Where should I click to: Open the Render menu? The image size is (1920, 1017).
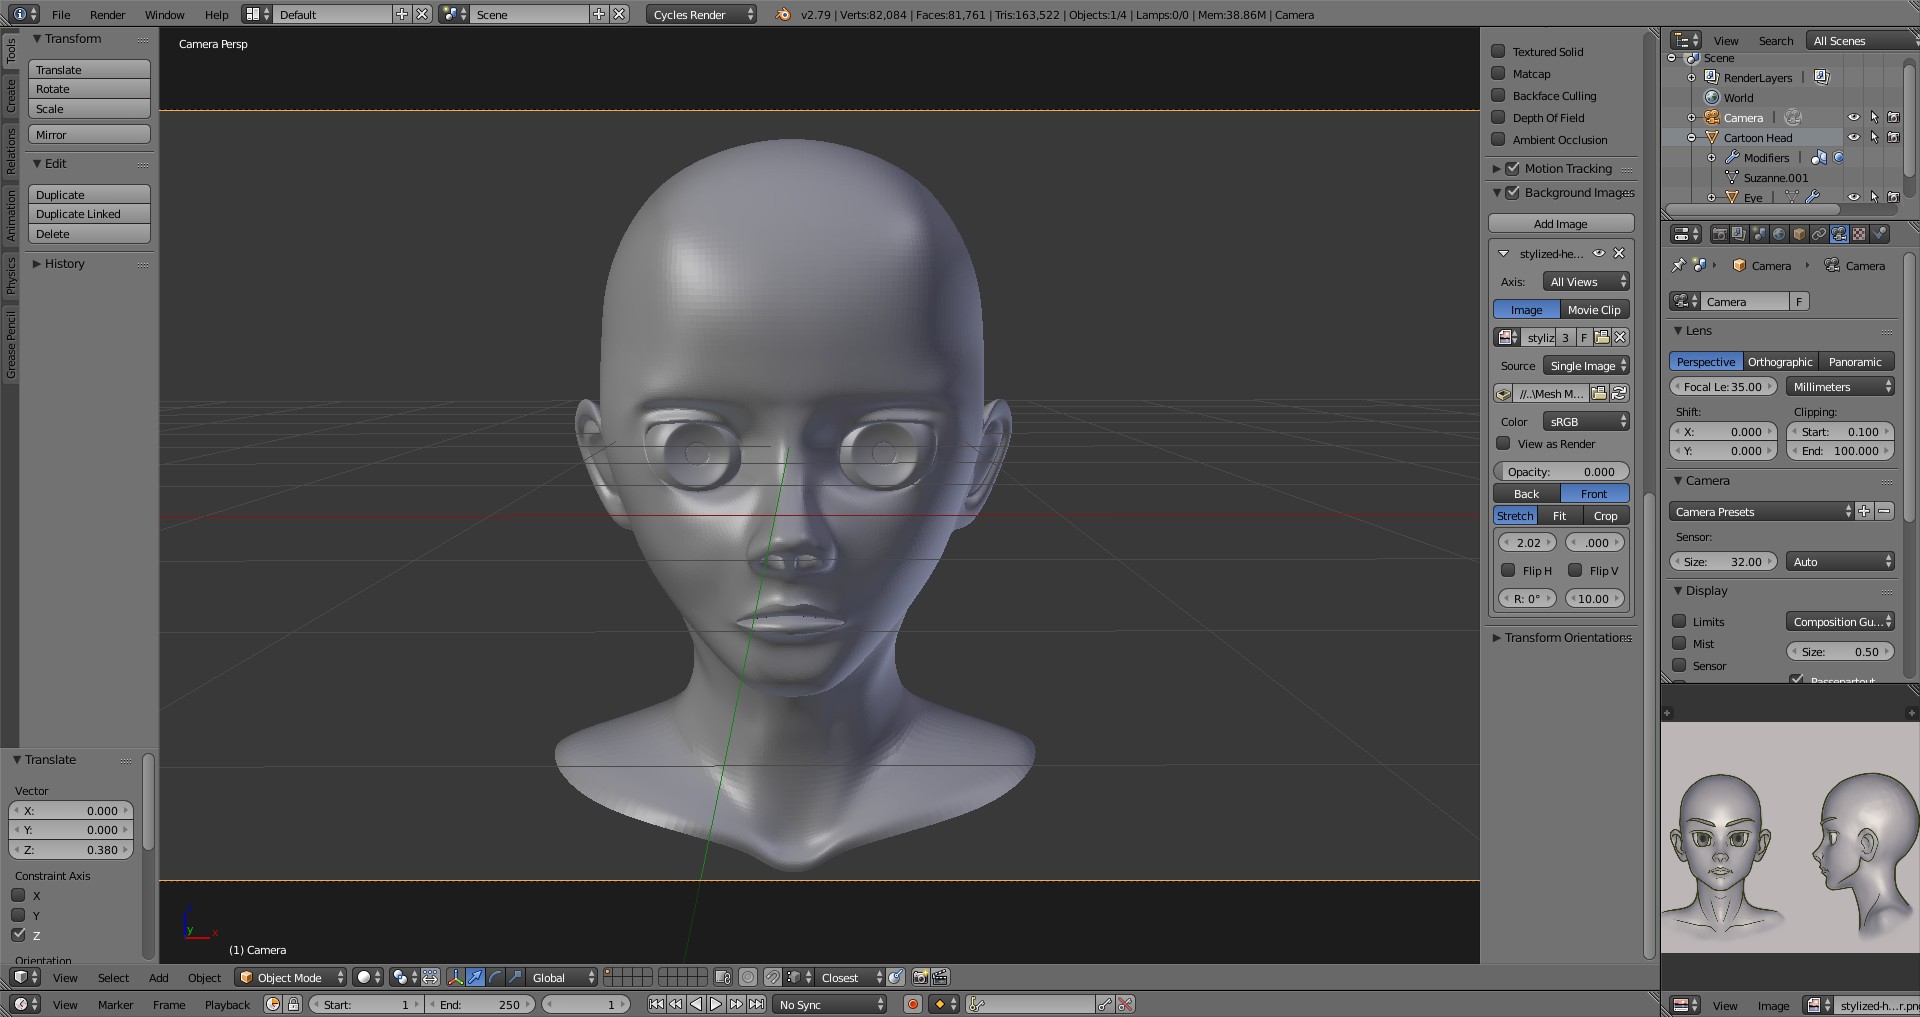tap(107, 15)
